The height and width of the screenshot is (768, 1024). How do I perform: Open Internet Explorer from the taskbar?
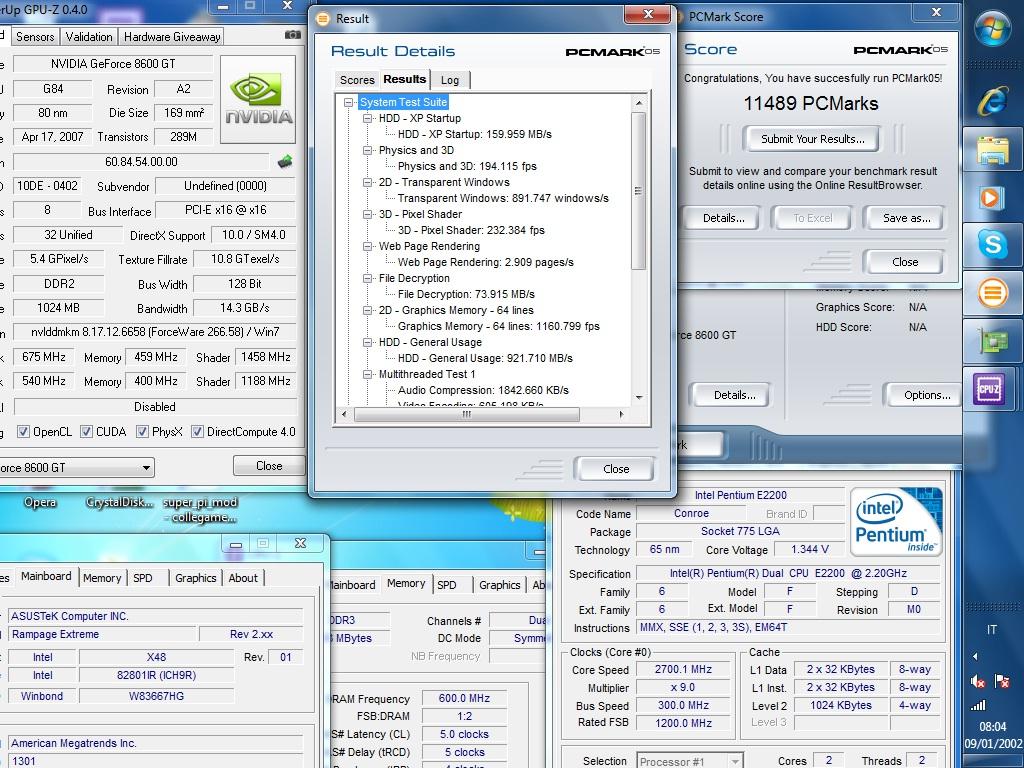[992, 102]
